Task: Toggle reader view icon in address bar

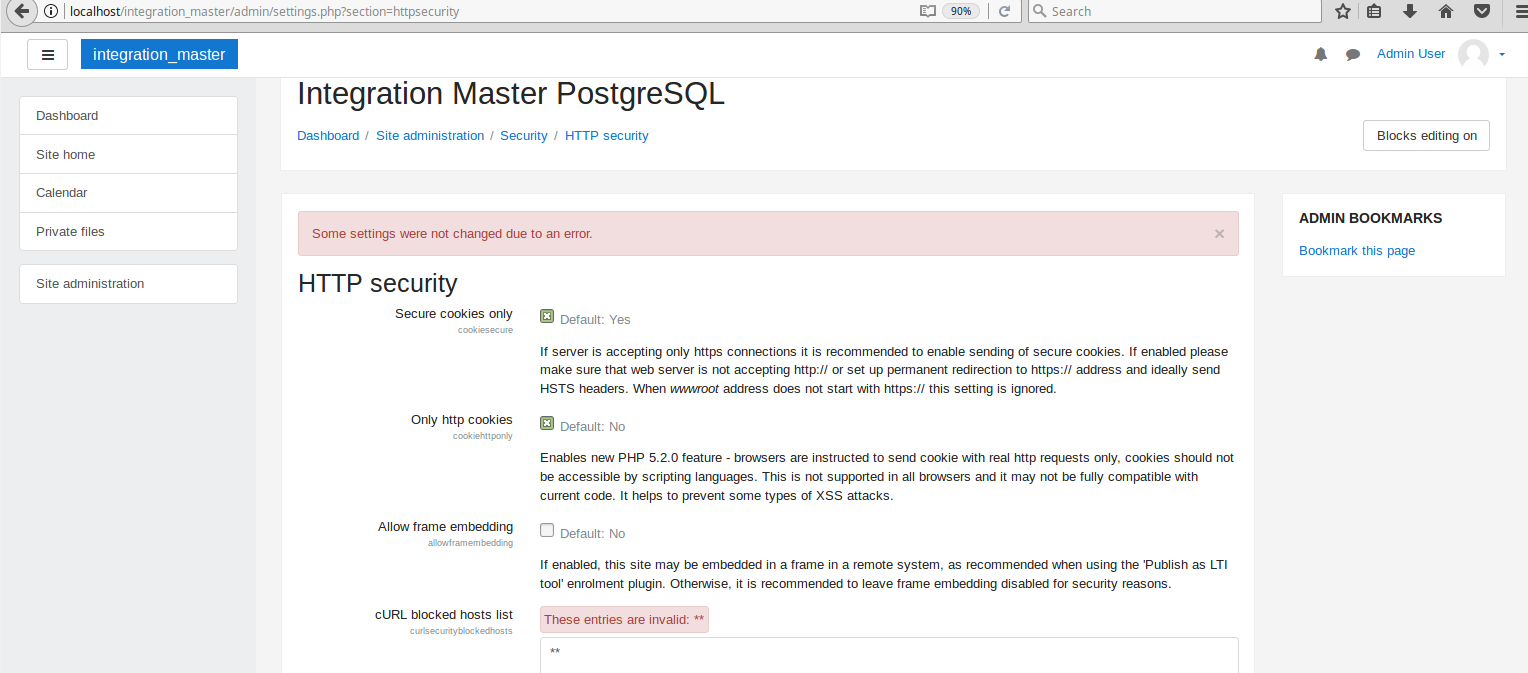Action: [927, 11]
